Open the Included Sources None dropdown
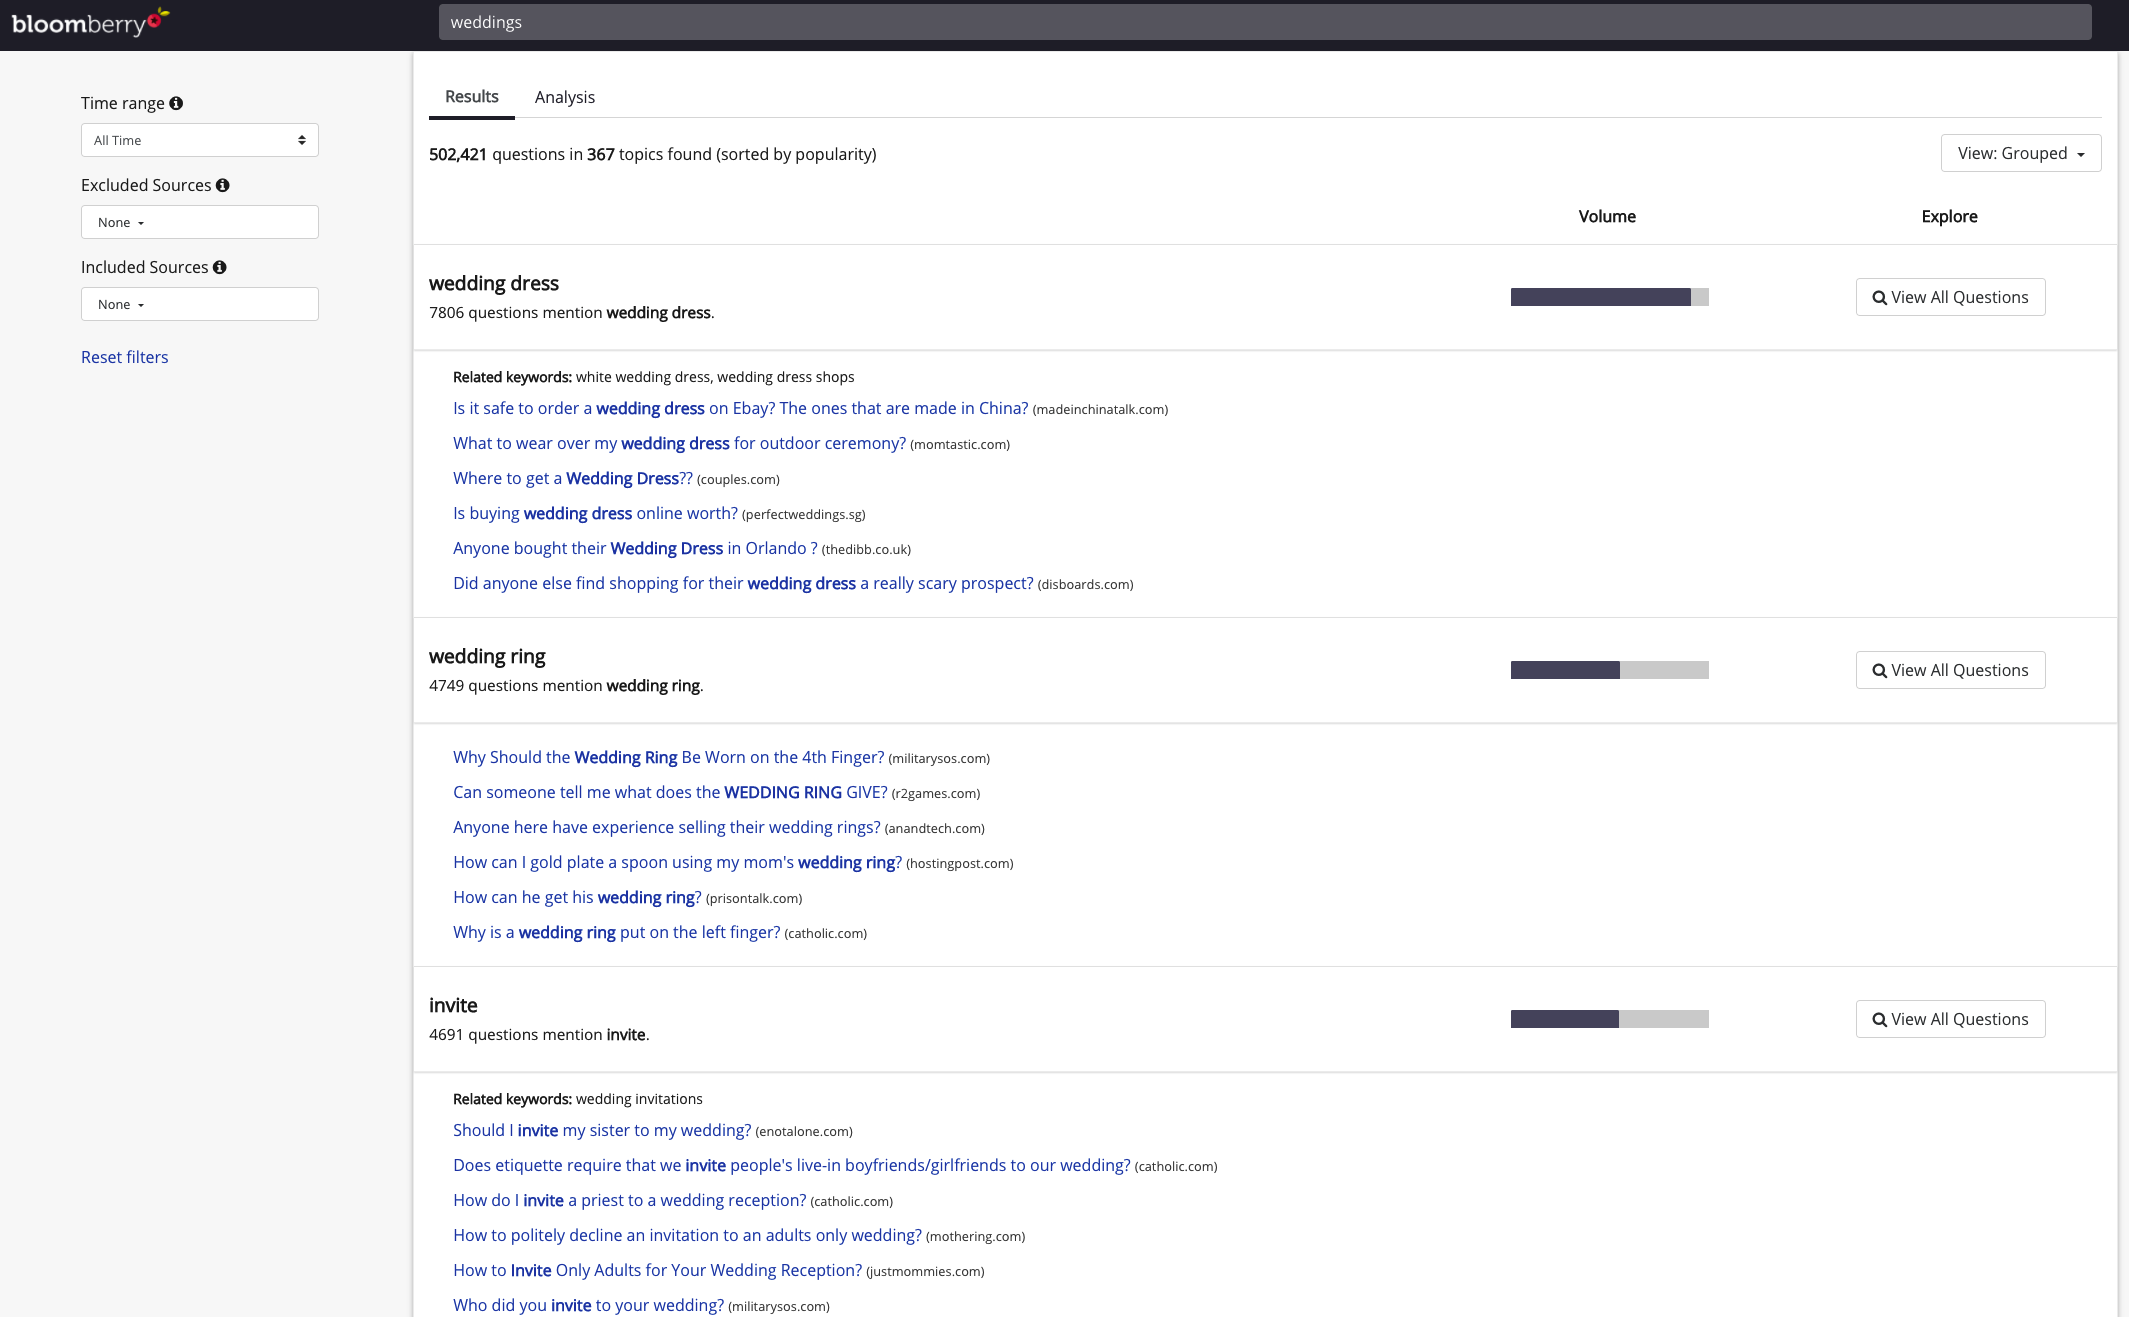Screen dimensions: 2129x1317 [199, 304]
